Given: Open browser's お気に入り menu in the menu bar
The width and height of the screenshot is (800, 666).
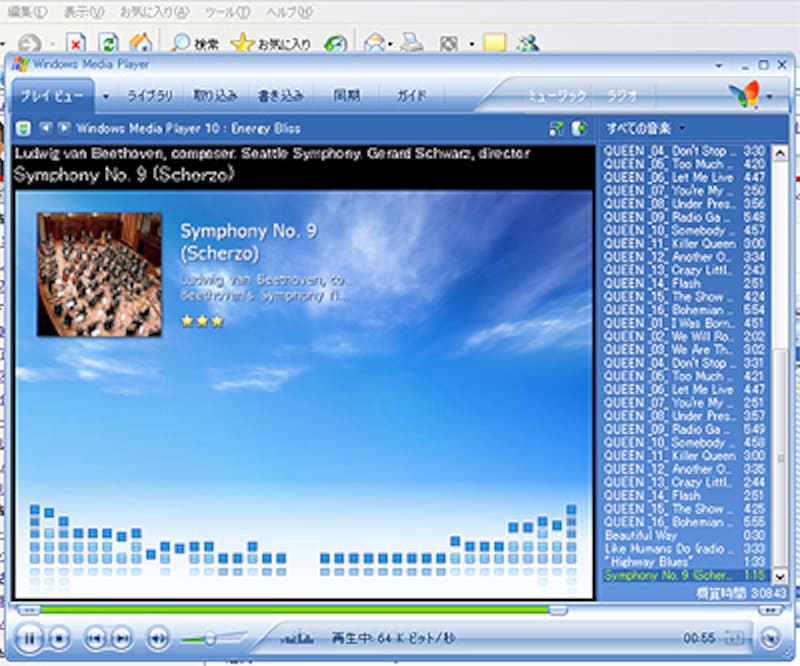Looking at the screenshot, I should pyautogui.click(x=154, y=12).
